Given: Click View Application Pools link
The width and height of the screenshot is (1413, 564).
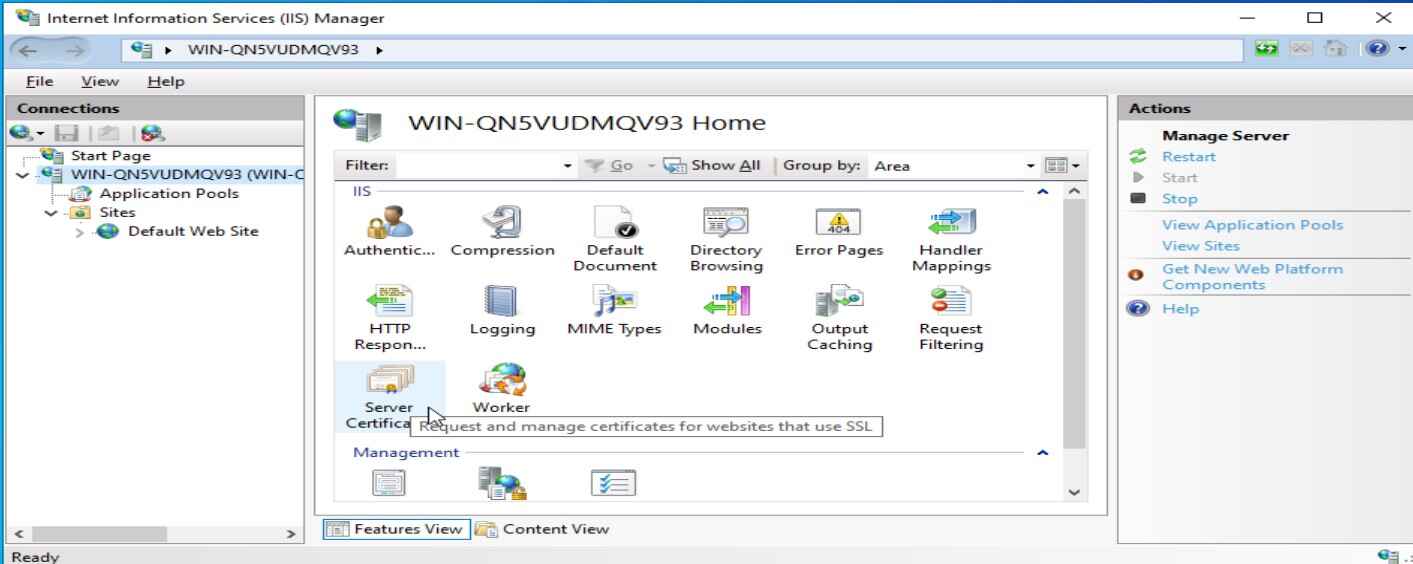Looking at the screenshot, I should [1252, 225].
